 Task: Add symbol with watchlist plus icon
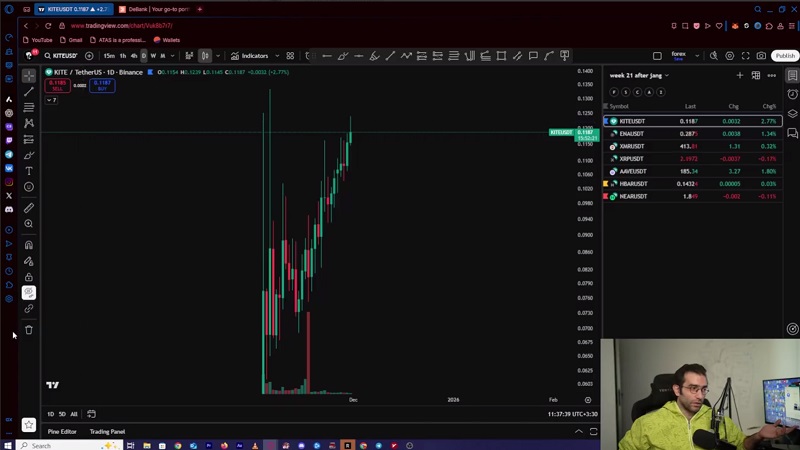[740, 75]
